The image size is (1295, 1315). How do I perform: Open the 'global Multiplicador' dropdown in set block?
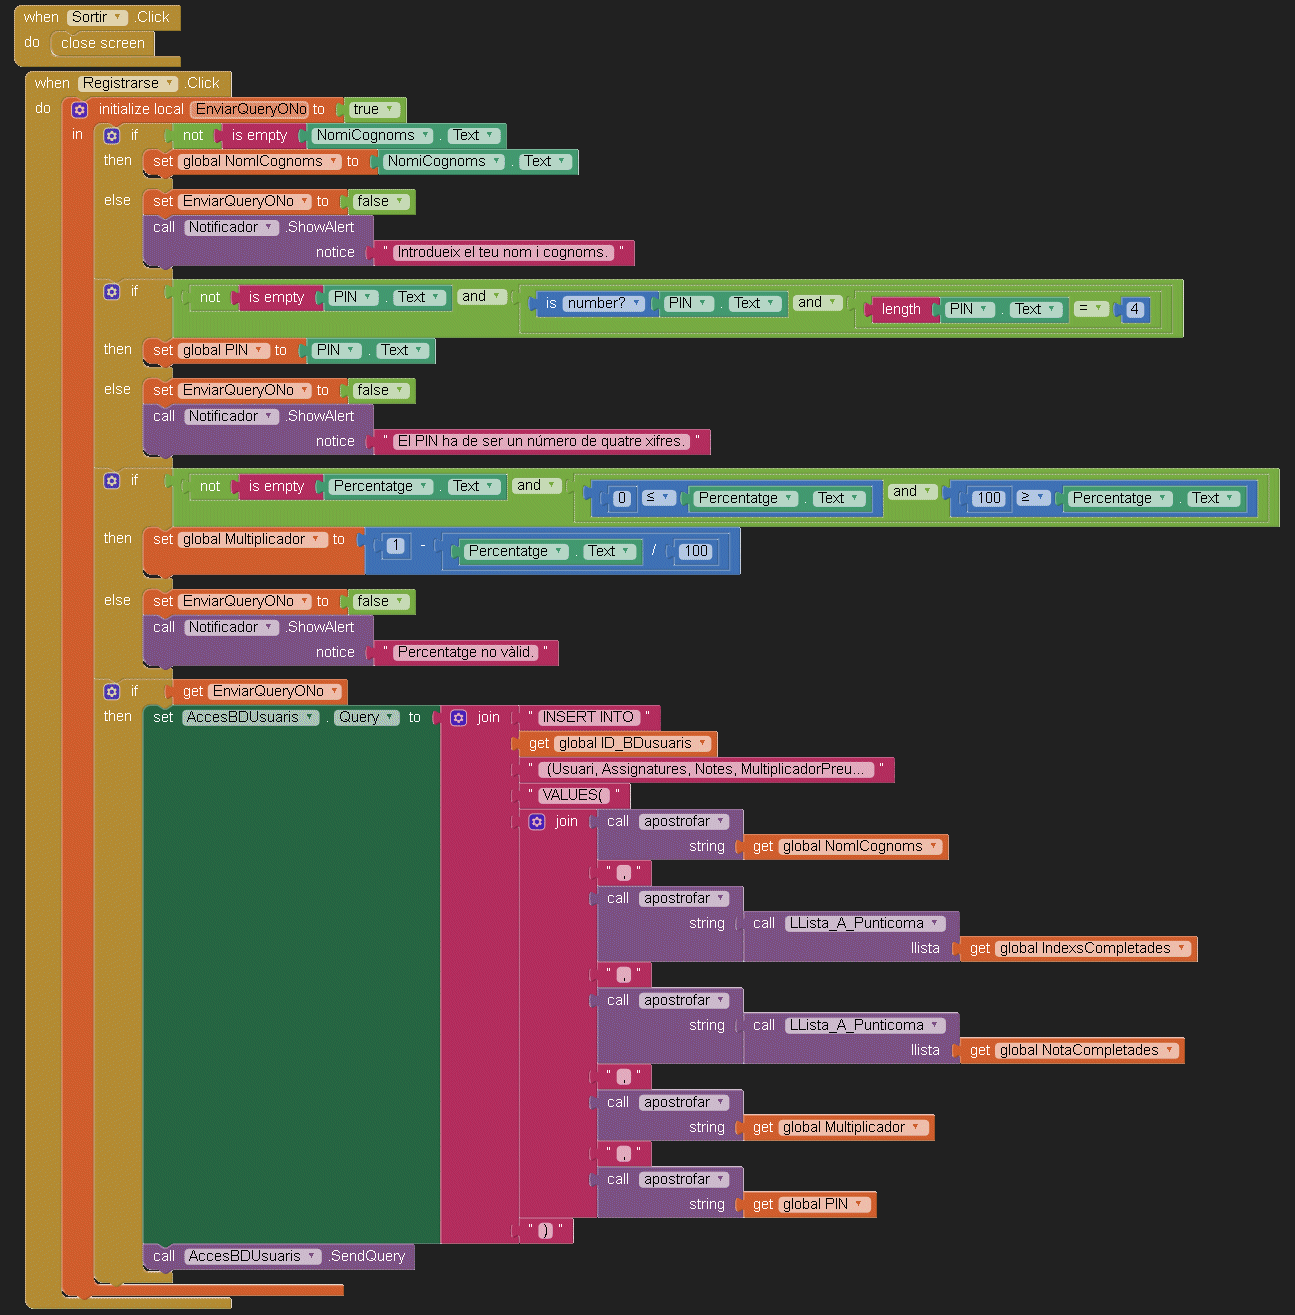coord(253,540)
